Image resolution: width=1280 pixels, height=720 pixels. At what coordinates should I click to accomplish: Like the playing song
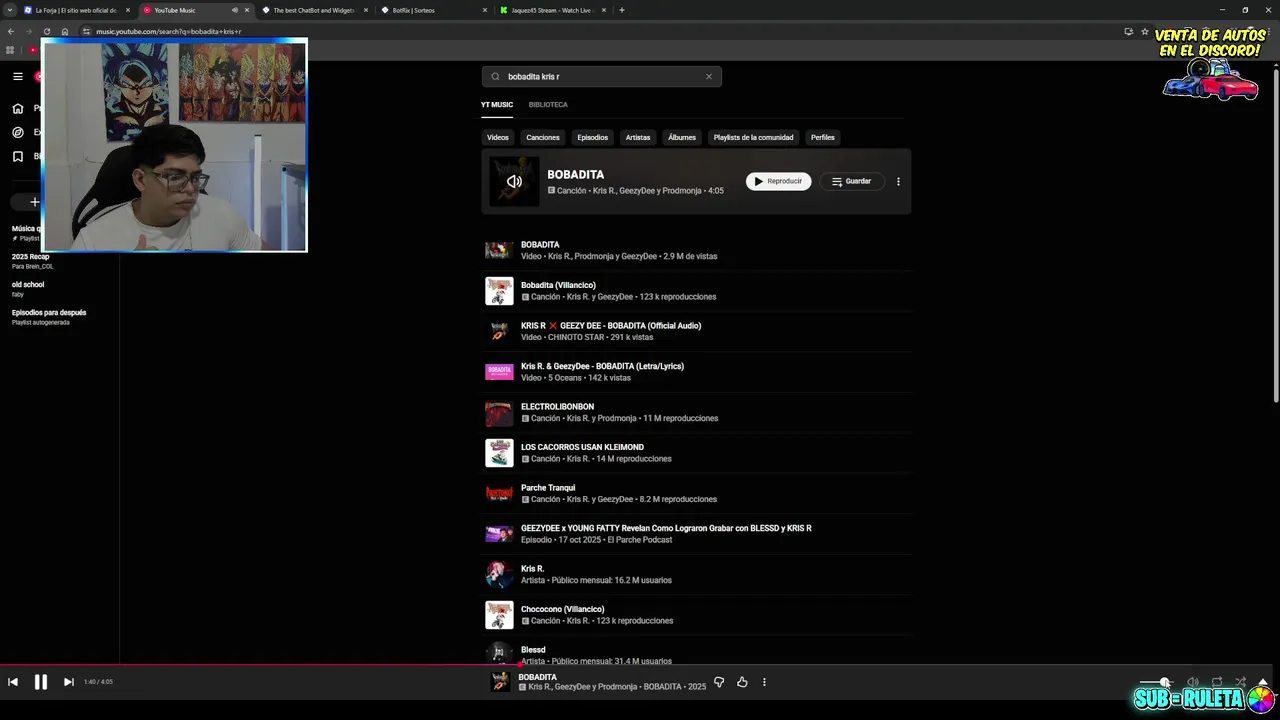742,682
